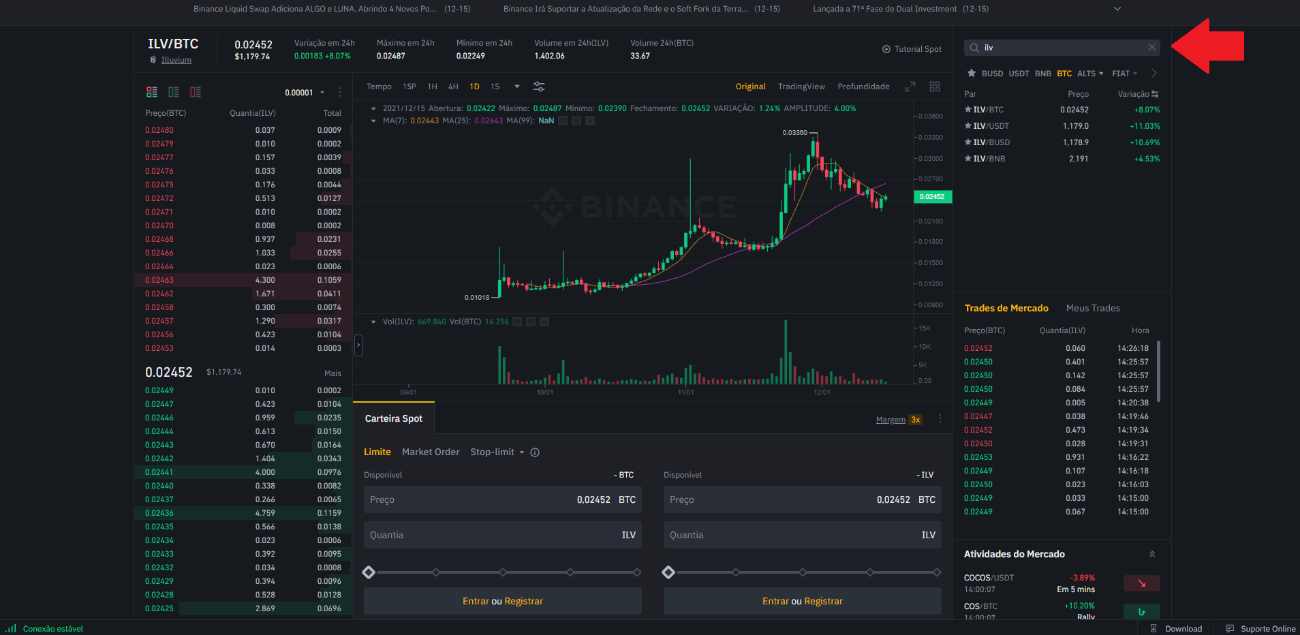This screenshot has height=635, width=1300.
Task: Switch to the TradingView chart tab
Action: coord(801,86)
